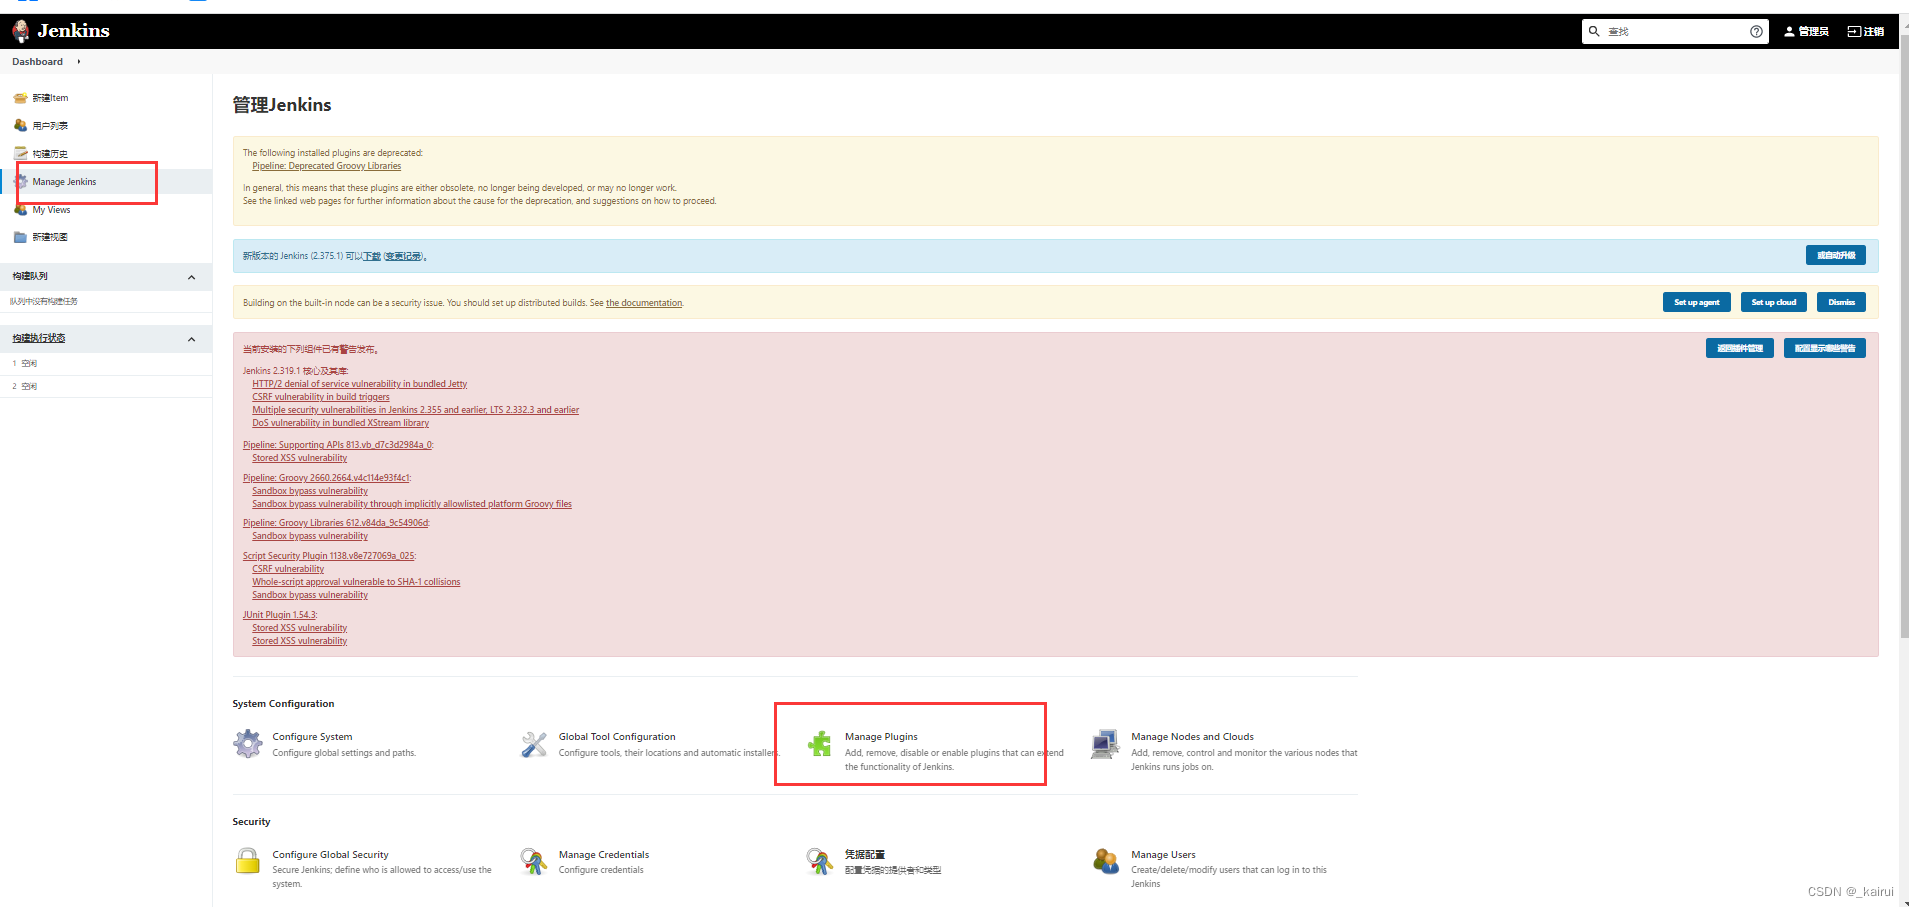Click the 凭据配置 title link

[864, 855]
